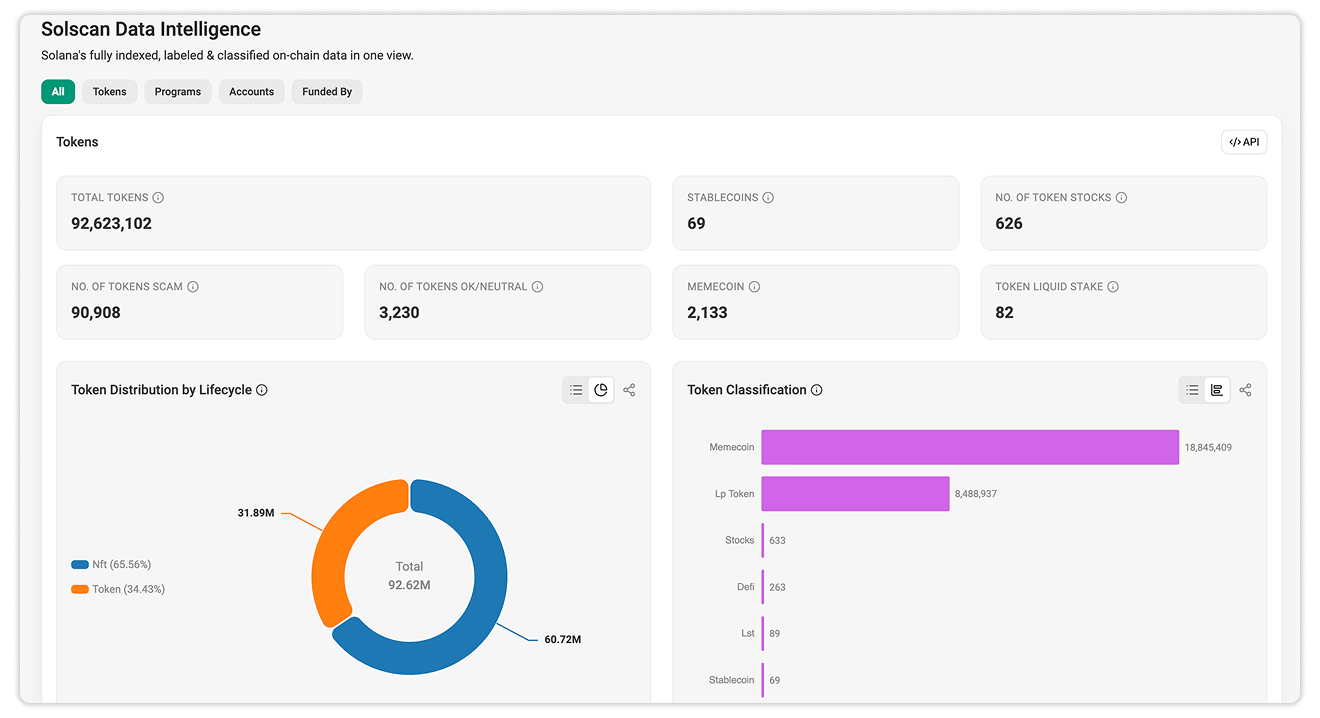Open the Funded By tab

pos(327,92)
